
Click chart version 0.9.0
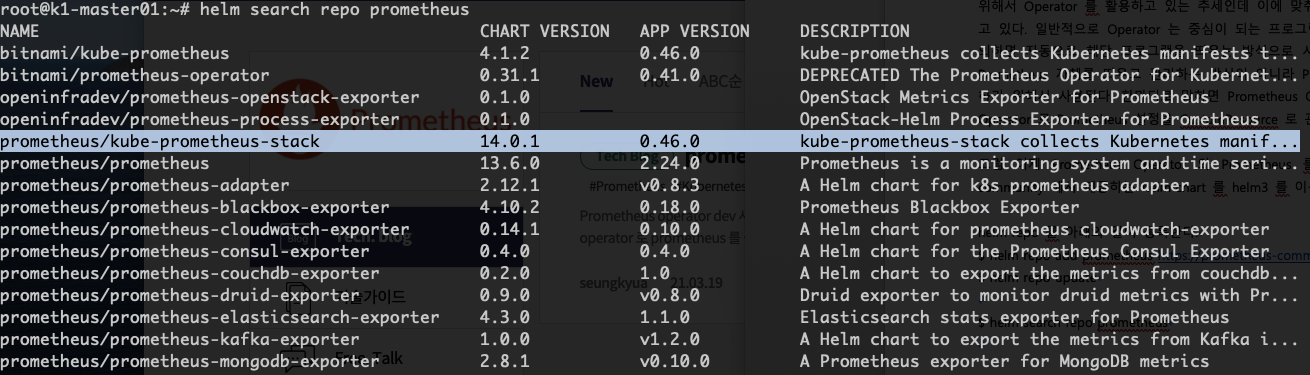[505, 295]
